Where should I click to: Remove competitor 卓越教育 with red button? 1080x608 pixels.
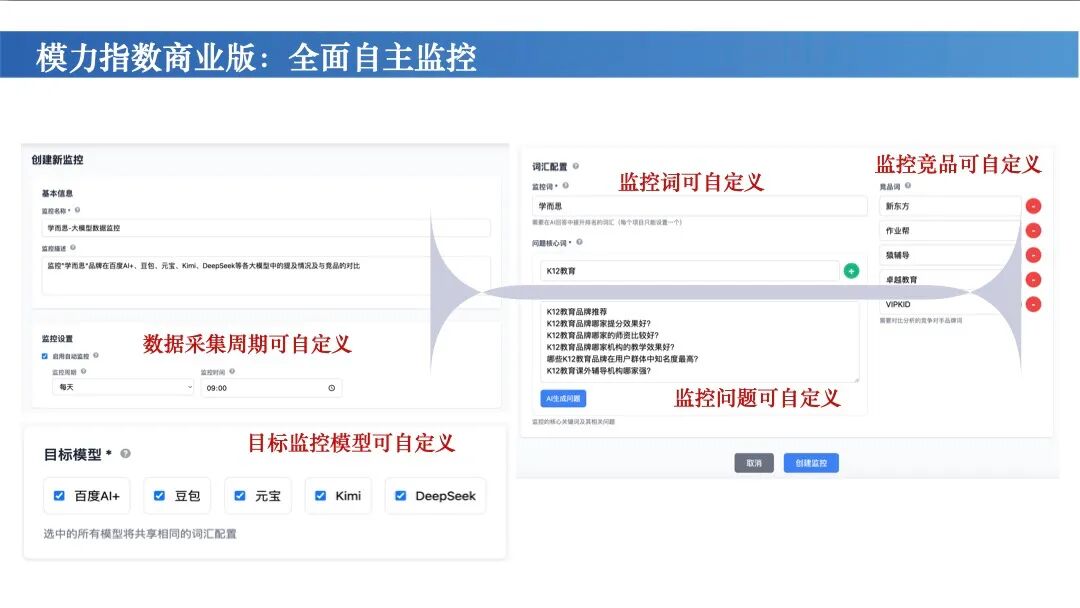pos(1033,280)
